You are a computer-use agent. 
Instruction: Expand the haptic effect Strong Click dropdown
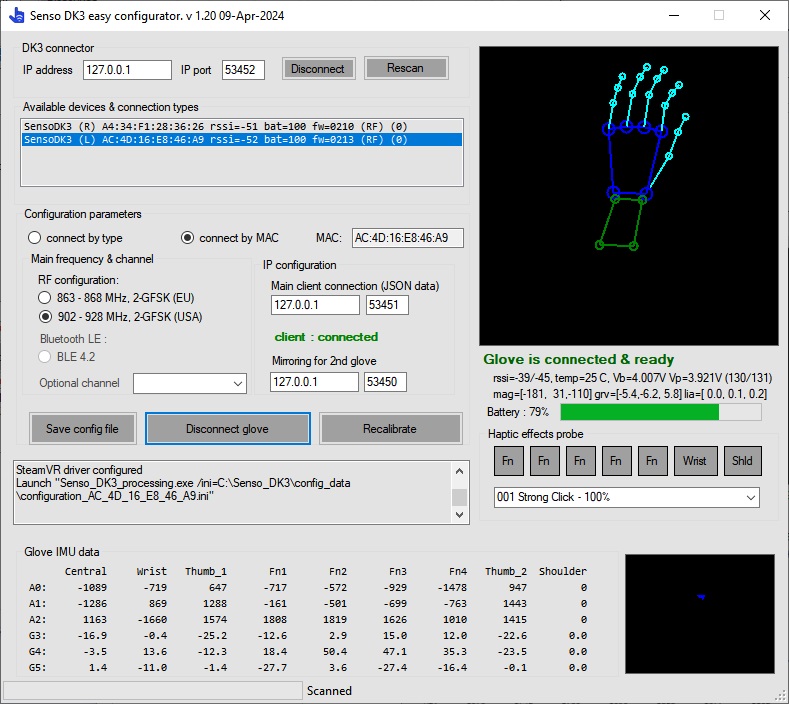coord(626,497)
